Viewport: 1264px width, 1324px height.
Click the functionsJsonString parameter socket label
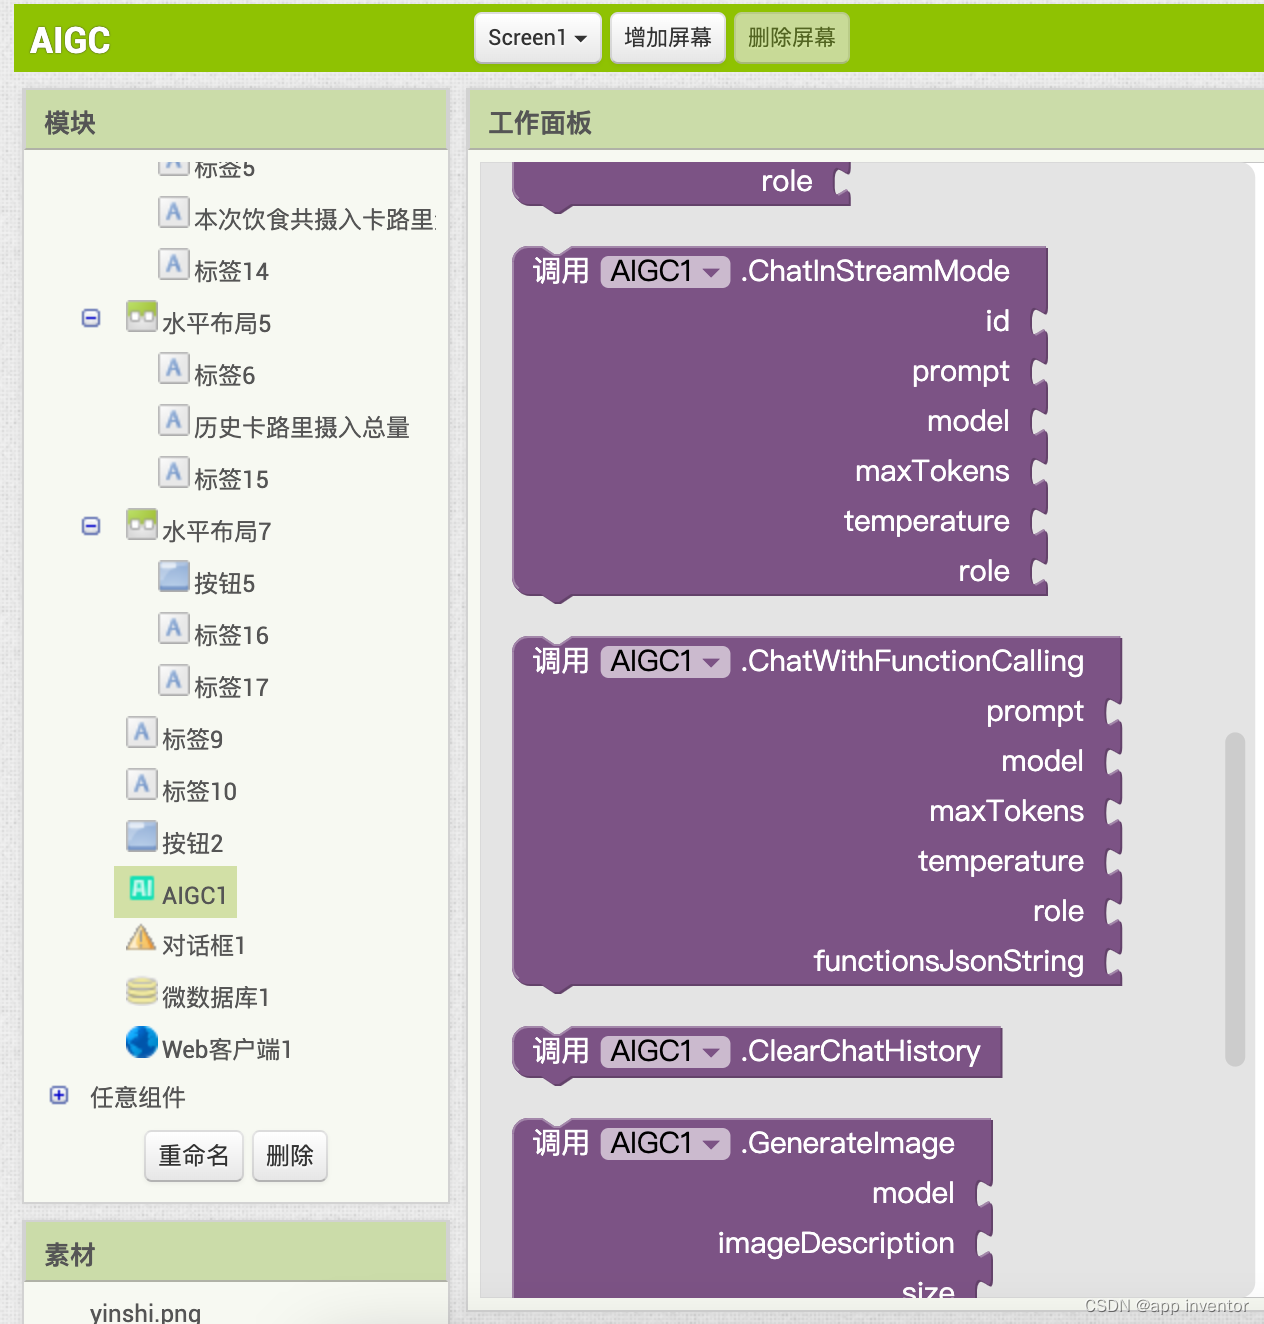coord(949,961)
